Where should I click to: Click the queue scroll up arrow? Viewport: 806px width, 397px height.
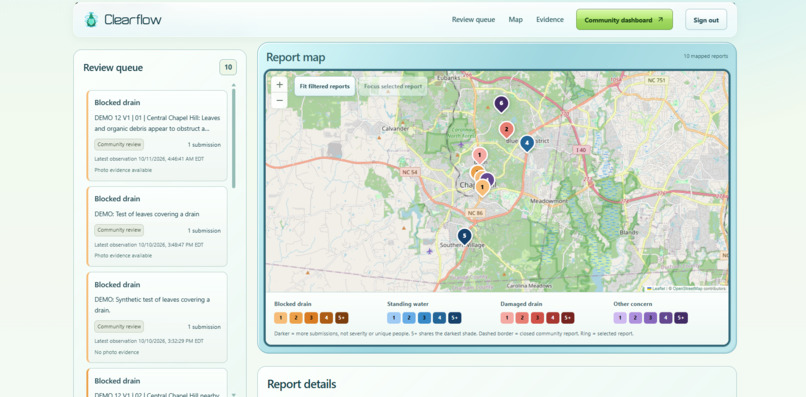234,85
